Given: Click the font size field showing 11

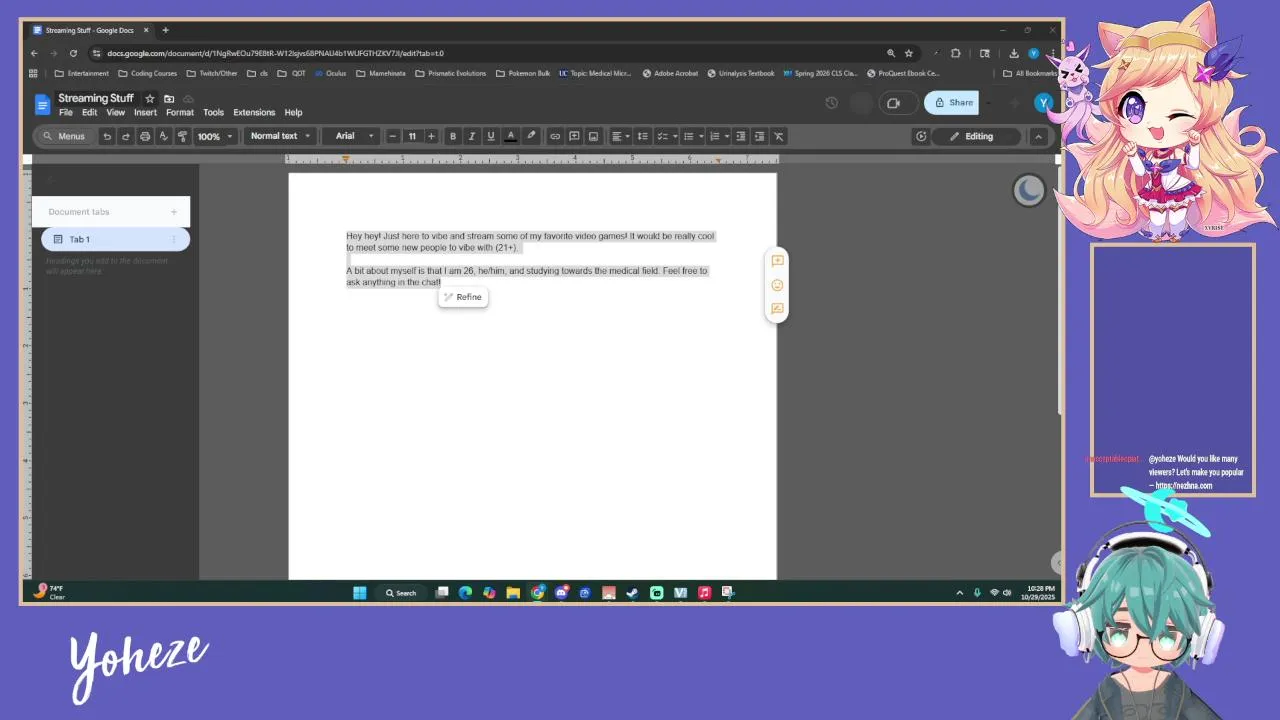Looking at the screenshot, I should [x=412, y=136].
